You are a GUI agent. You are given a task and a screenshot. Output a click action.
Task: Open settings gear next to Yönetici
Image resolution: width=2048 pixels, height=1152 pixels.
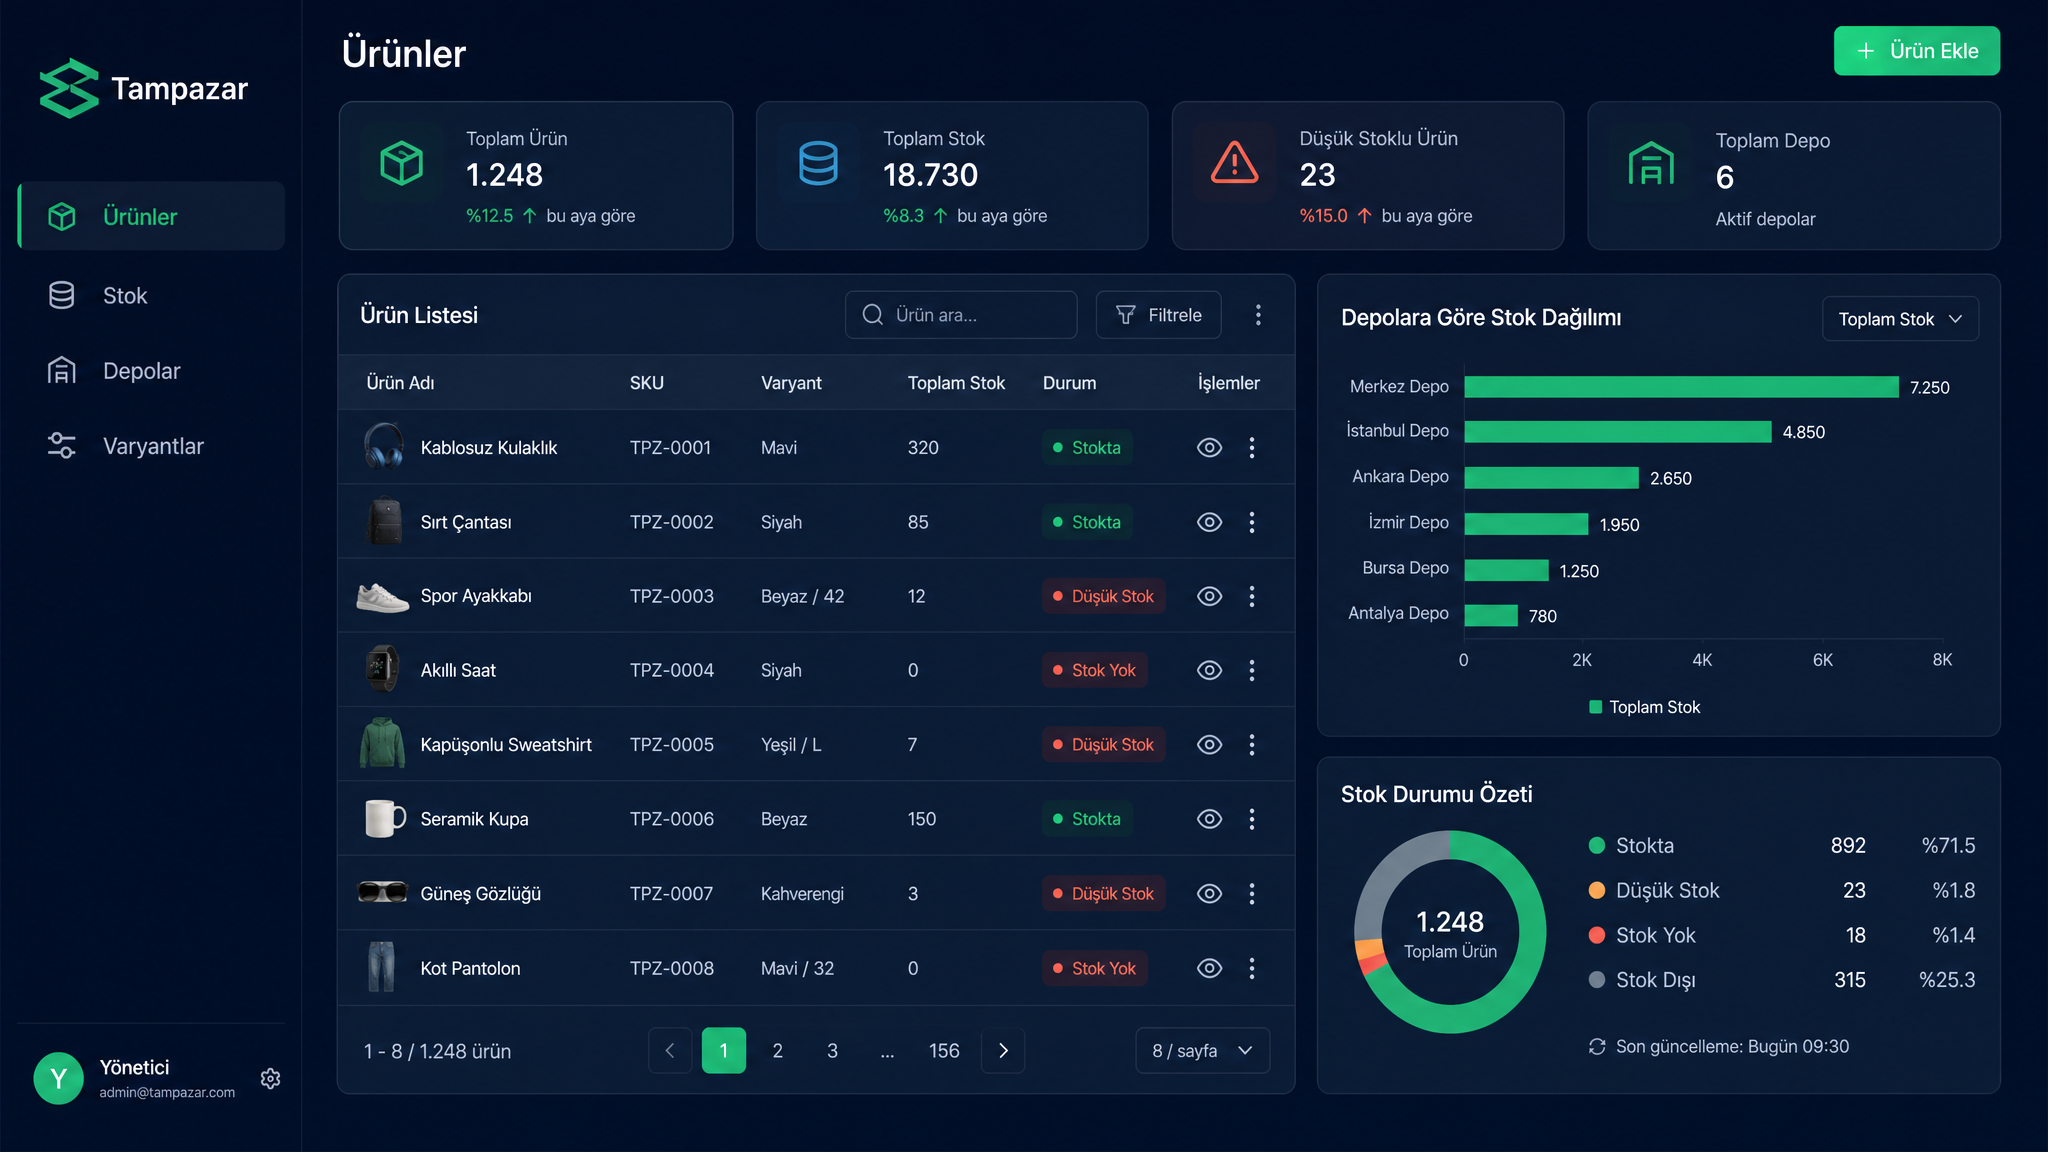(x=270, y=1078)
